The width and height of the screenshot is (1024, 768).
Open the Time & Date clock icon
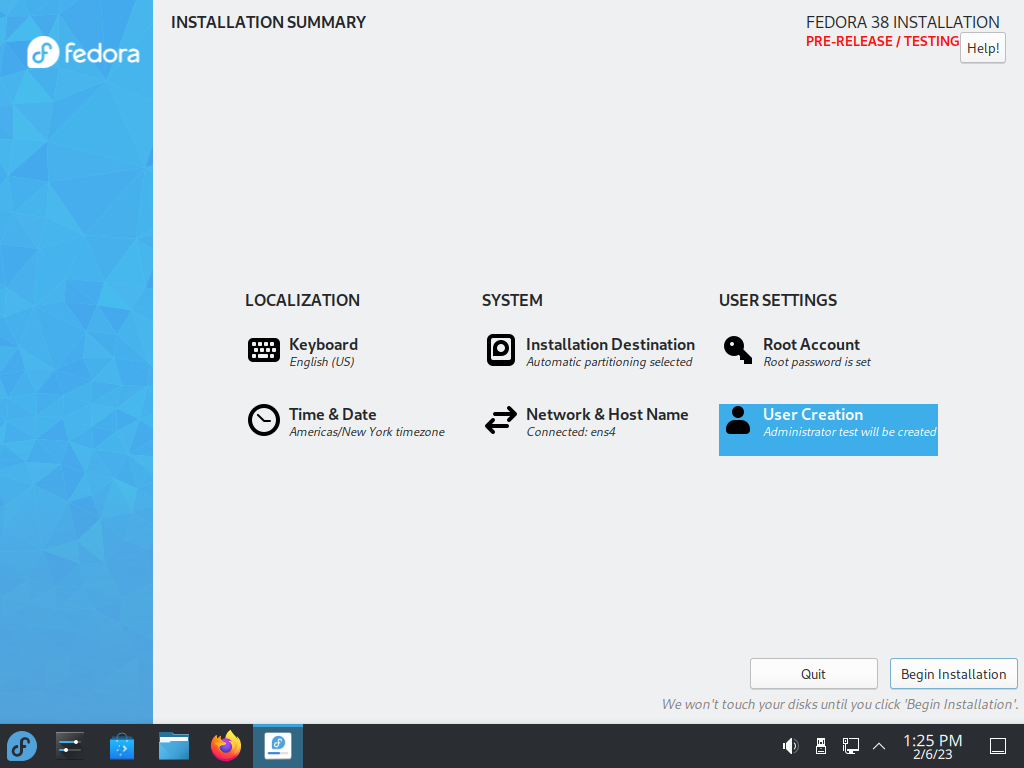264,420
